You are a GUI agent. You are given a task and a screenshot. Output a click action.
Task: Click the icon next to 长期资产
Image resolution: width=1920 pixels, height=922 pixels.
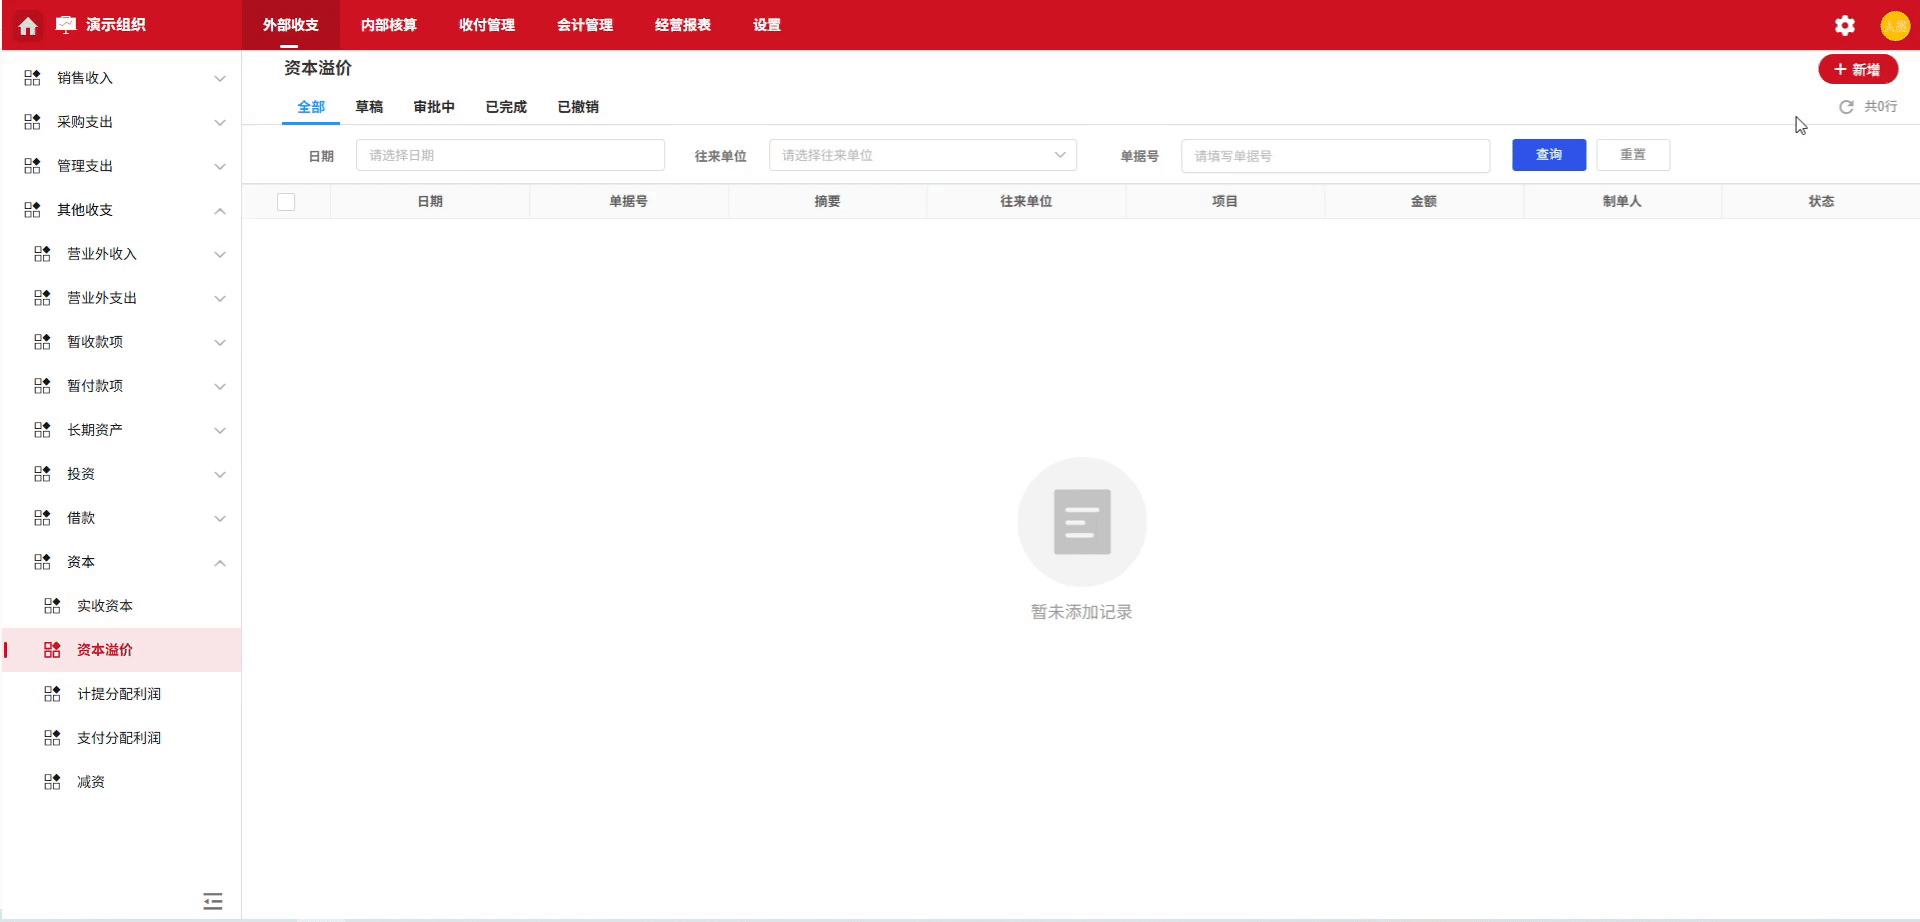[x=41, y=429]
